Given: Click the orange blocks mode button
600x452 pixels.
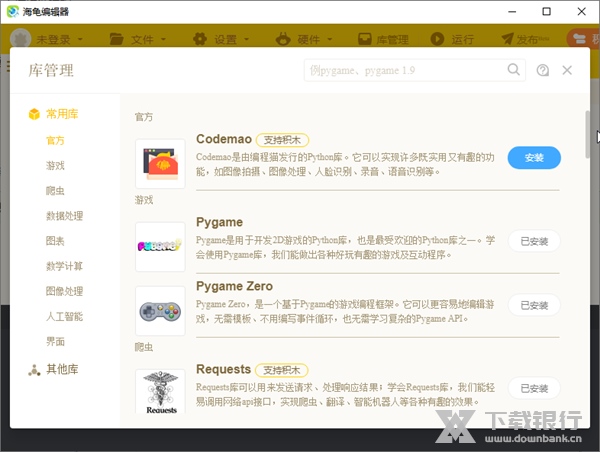Looking at the screenshot, I should tap(584, 39).
